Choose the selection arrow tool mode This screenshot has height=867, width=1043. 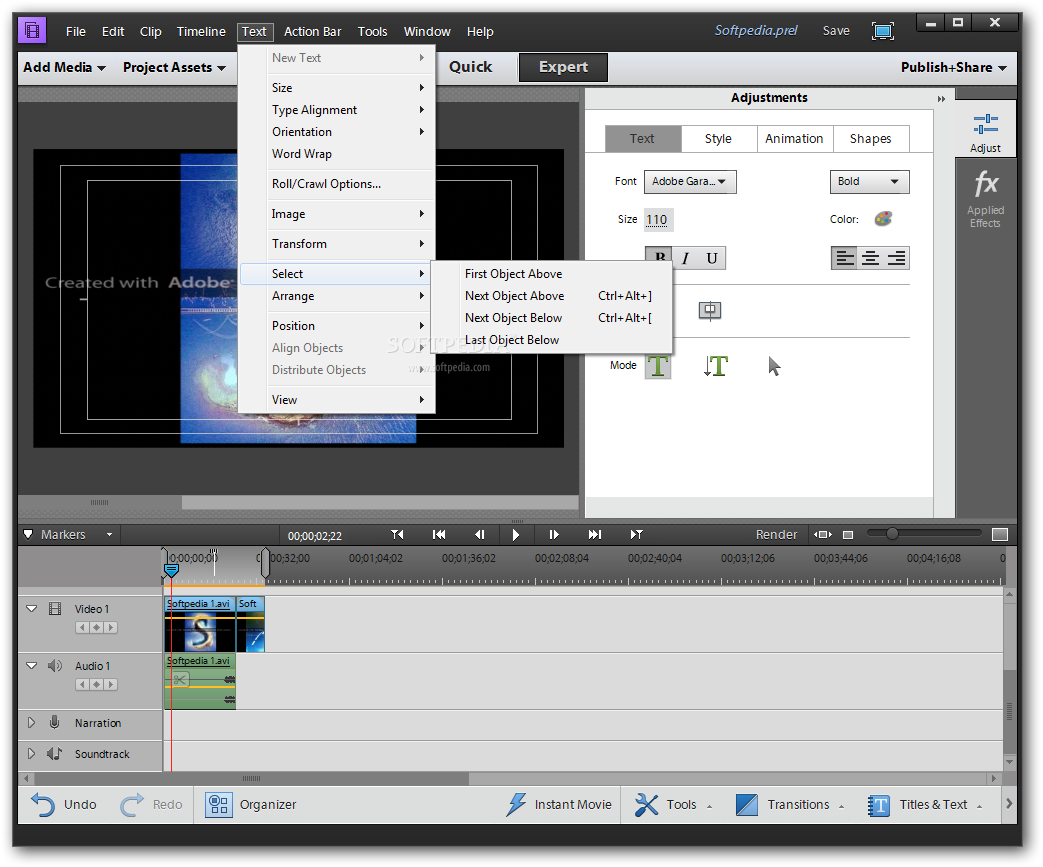click(x=774, y=366)
